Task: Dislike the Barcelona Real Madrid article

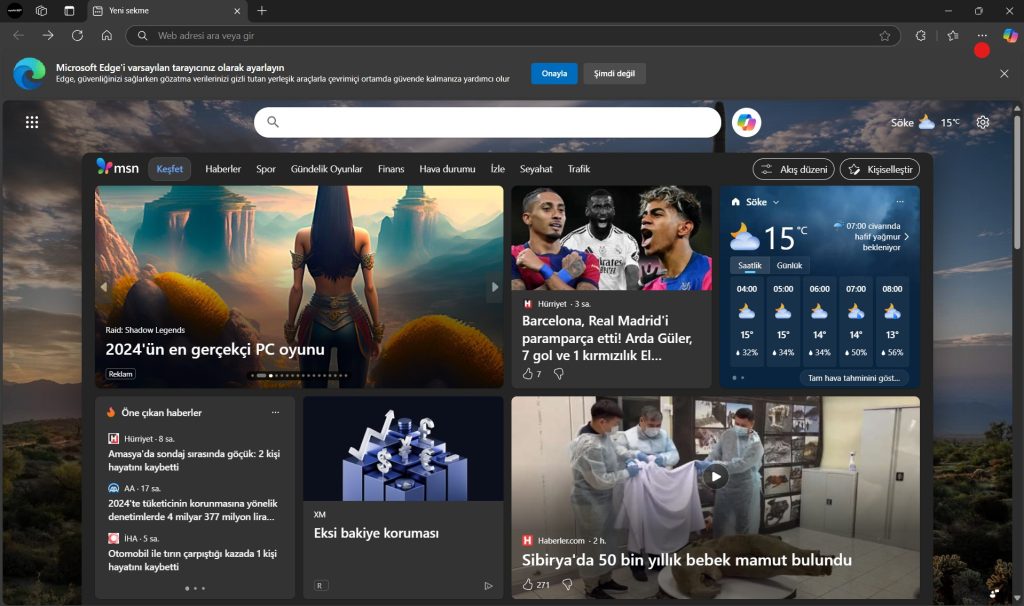Action: click(559, 374)
